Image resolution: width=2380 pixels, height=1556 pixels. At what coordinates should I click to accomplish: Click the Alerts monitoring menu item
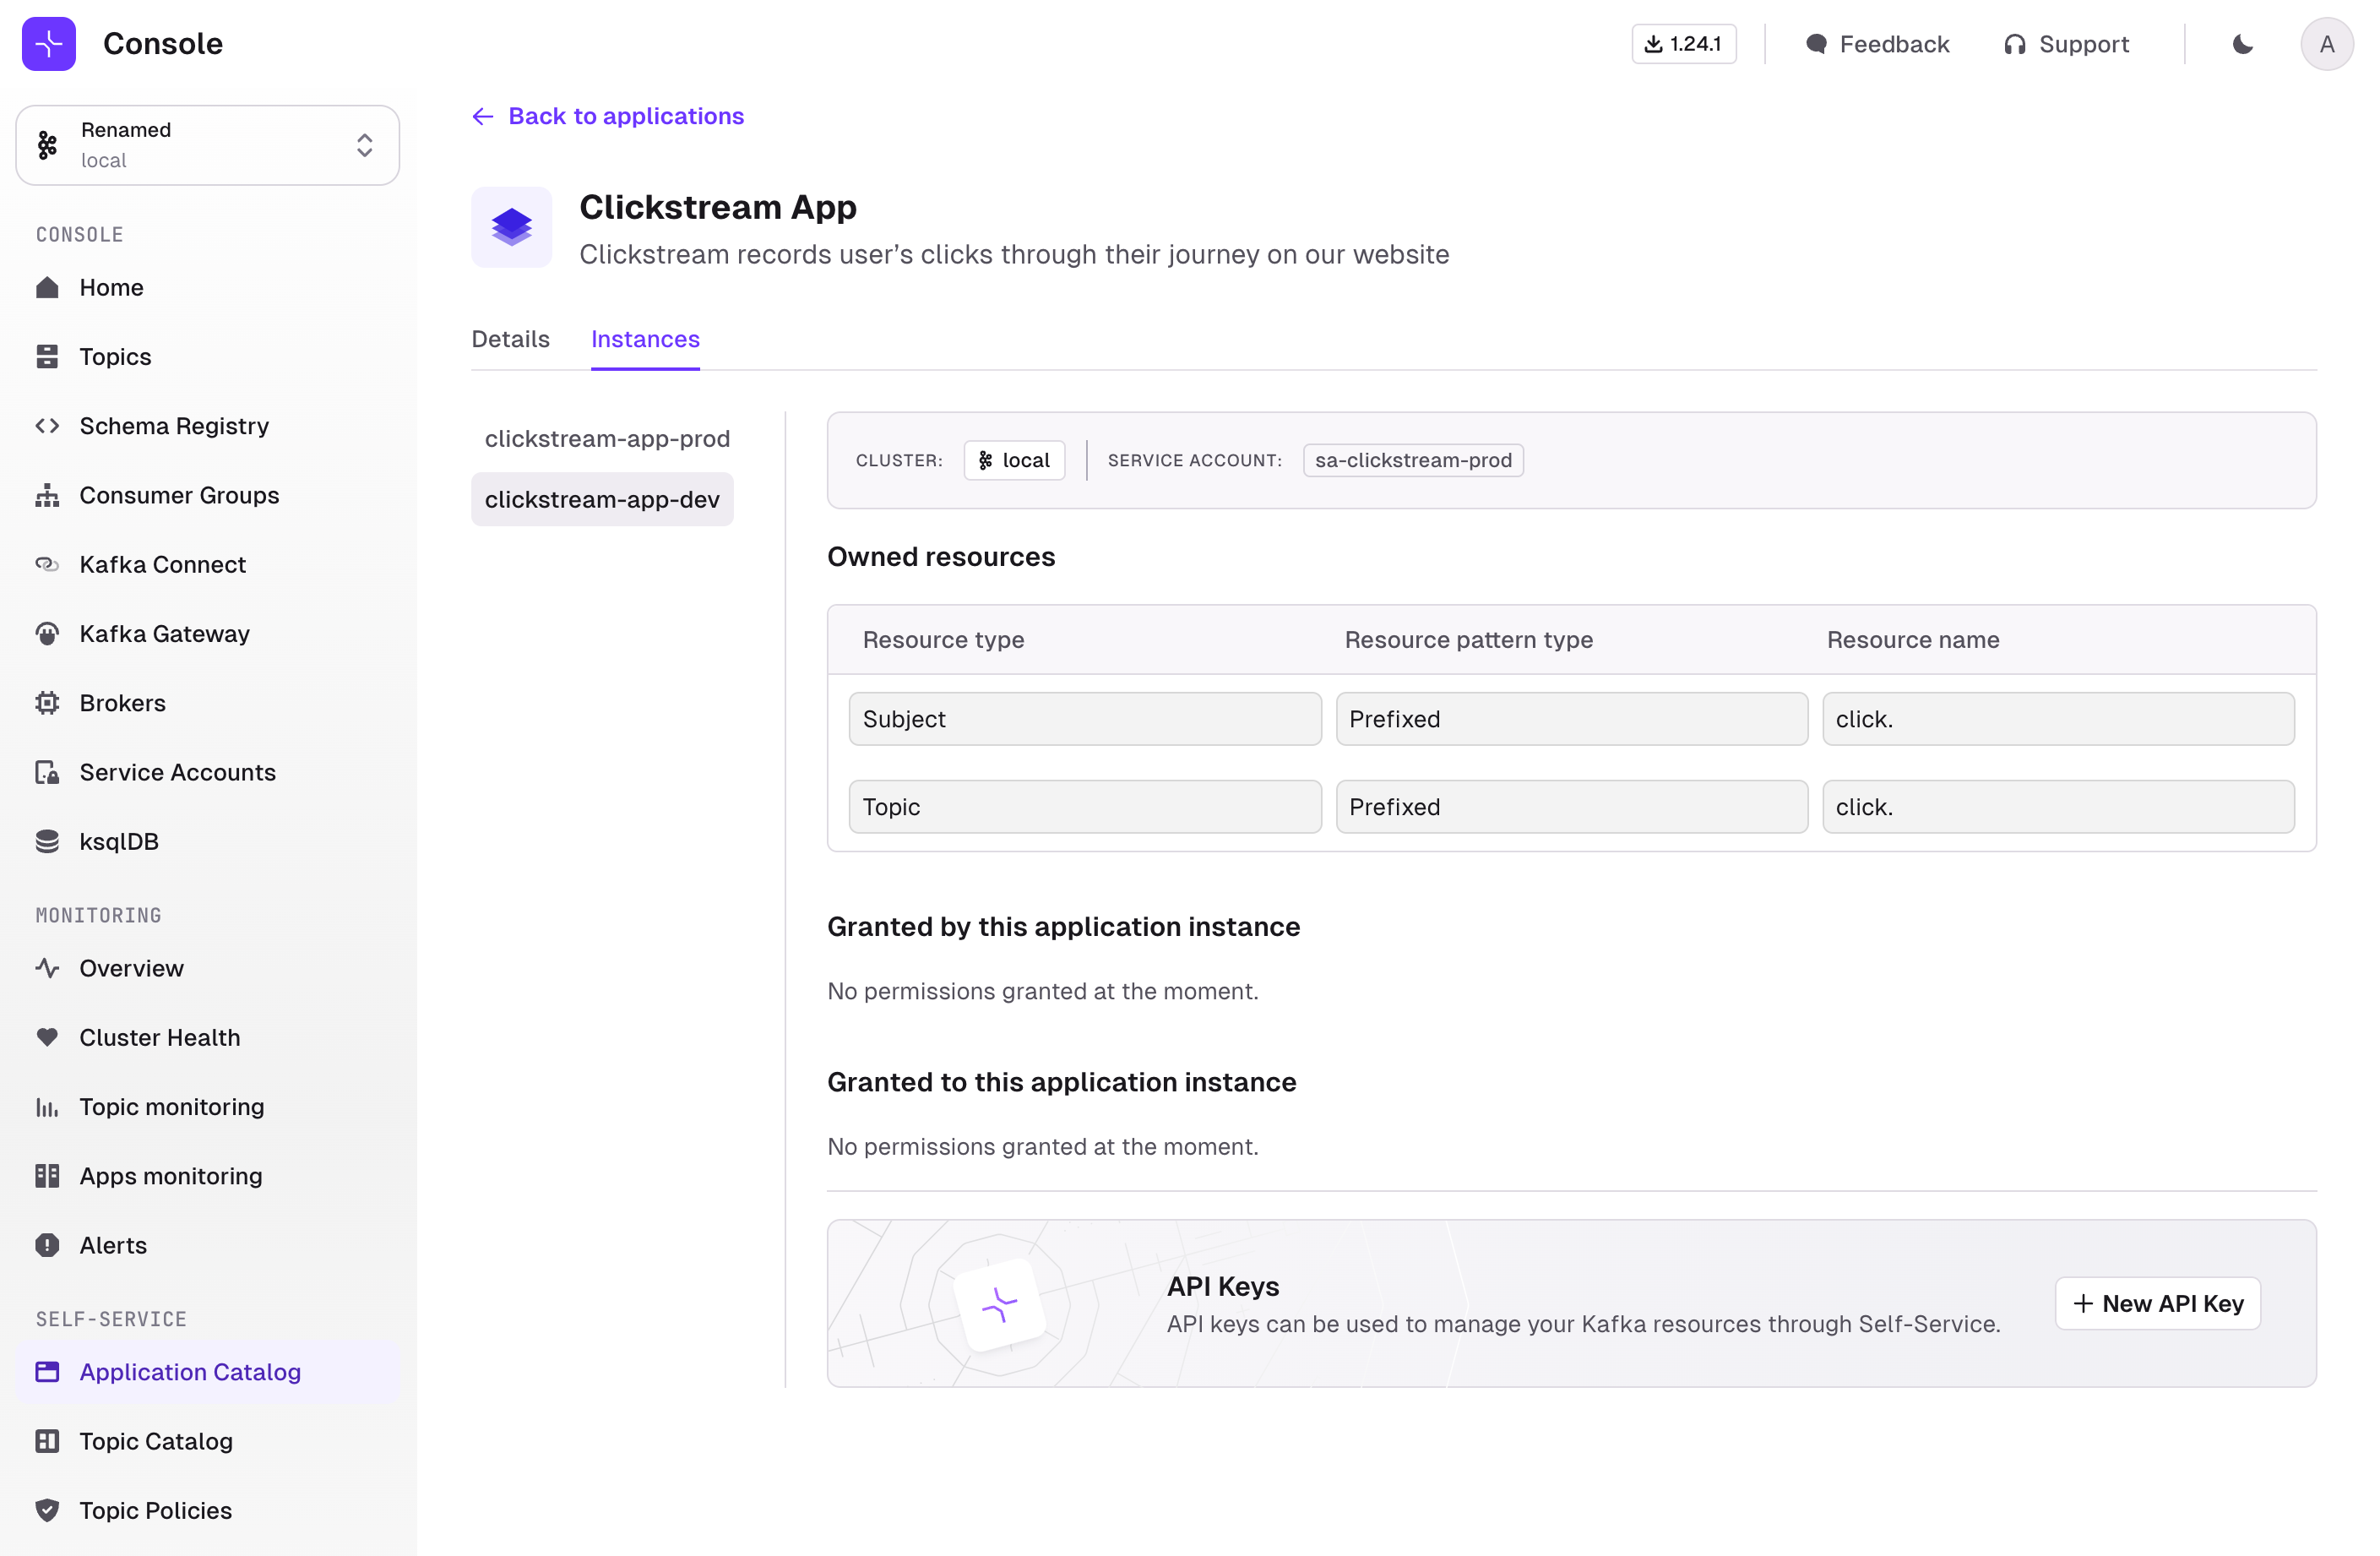point(113,1245)
